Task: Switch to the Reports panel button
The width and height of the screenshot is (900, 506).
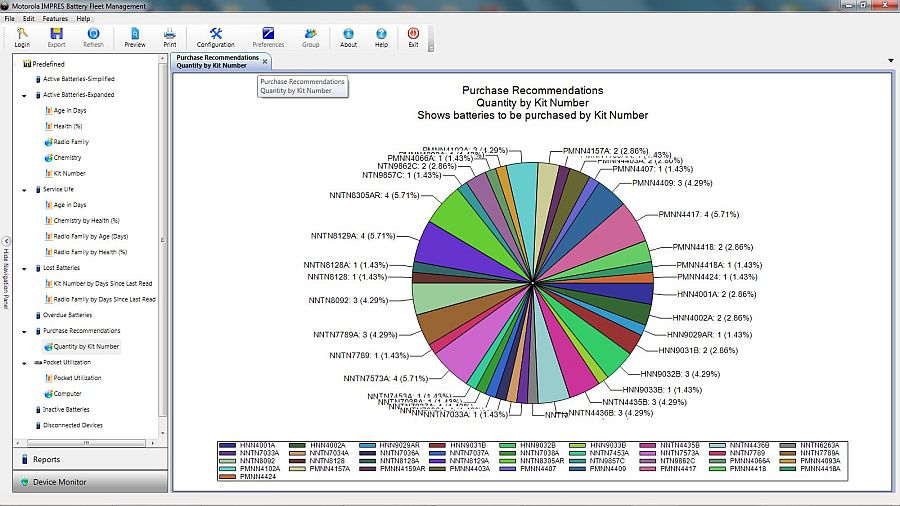Action: tap(90, 459)
